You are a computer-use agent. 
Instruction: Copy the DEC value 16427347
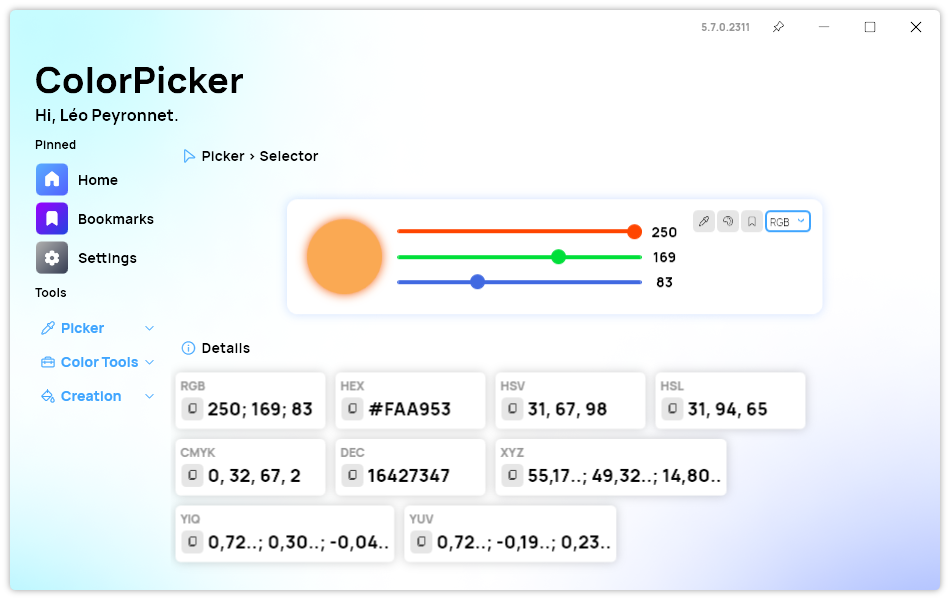[x=352, y=476]
